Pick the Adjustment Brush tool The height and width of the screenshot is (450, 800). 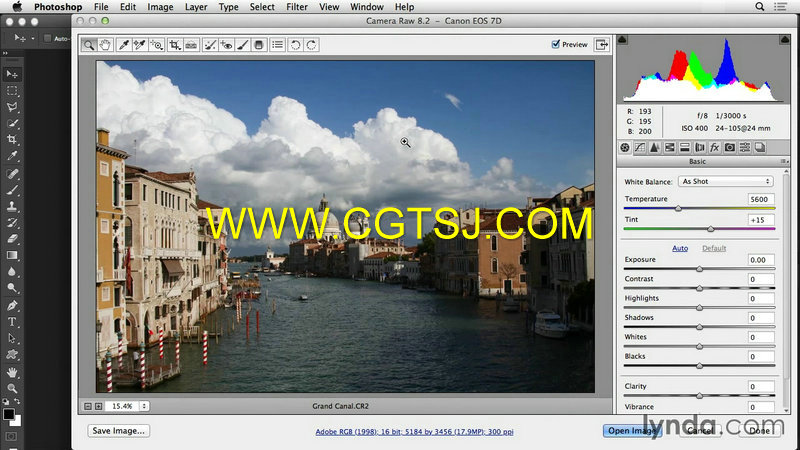243,45
